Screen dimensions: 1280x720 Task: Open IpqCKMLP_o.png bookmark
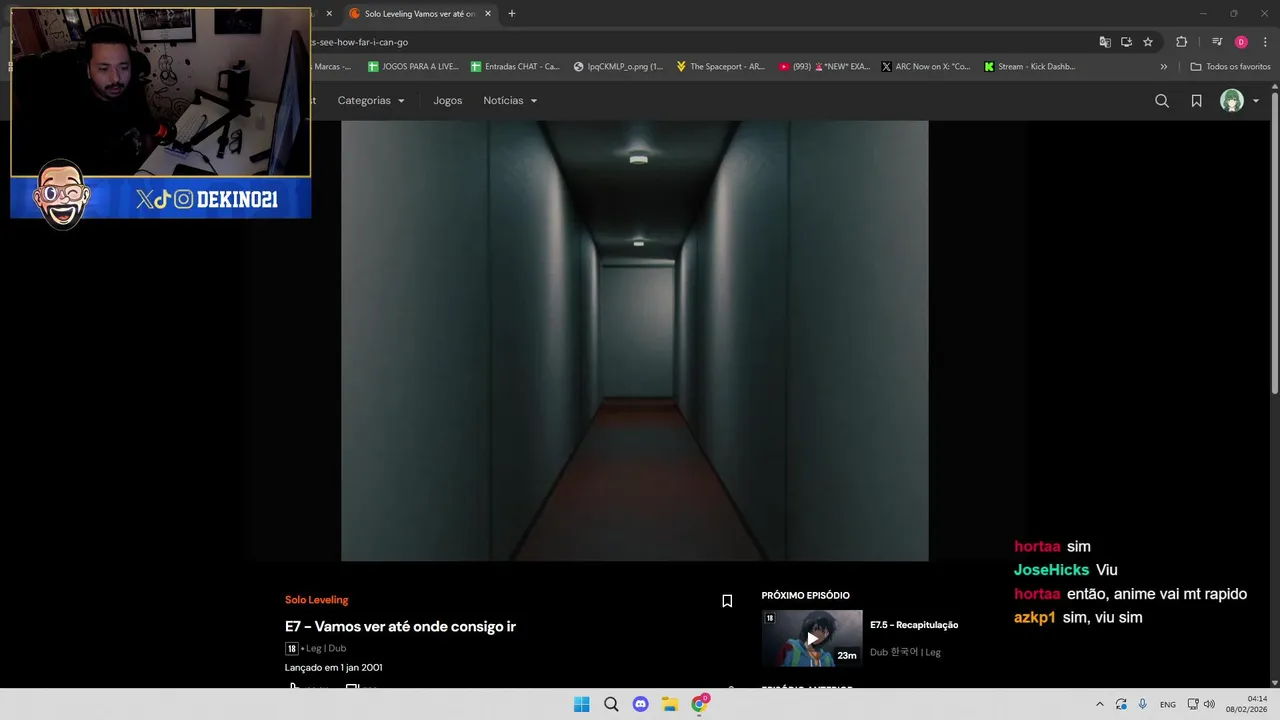coord(618,67)
